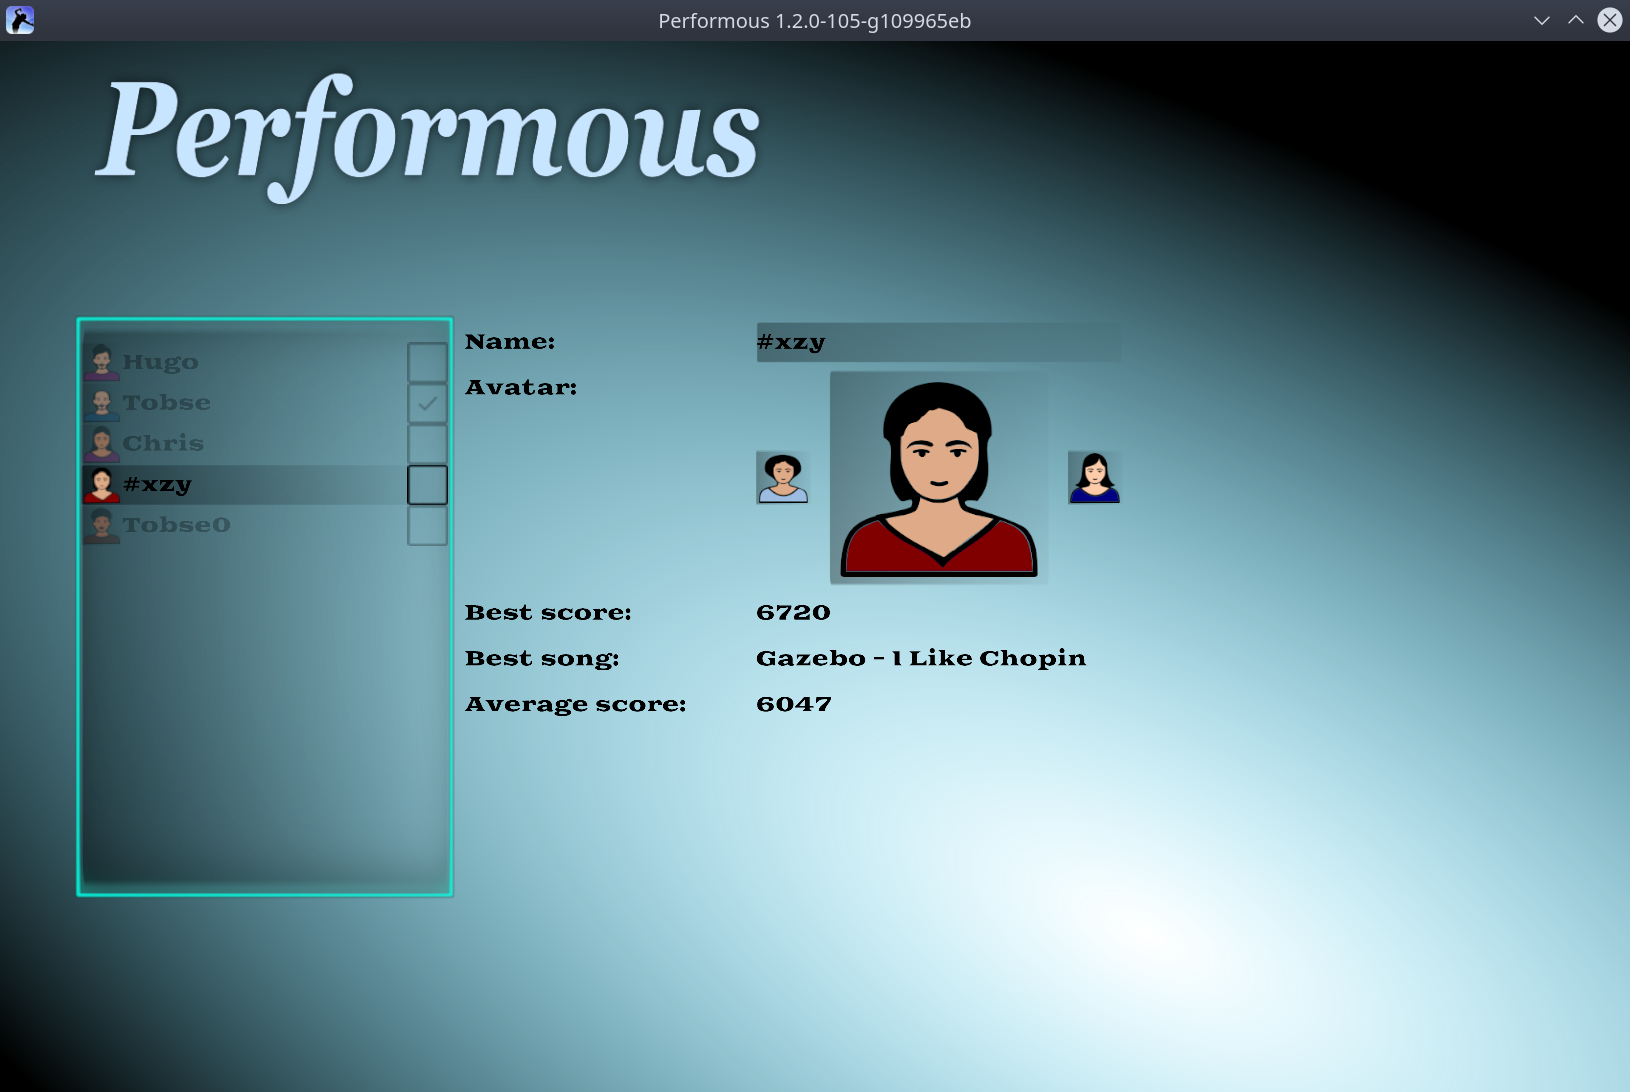Screen dimensions: 1630x1092
Task: Click the Name field showing #xzy
Action: (938, 341)
